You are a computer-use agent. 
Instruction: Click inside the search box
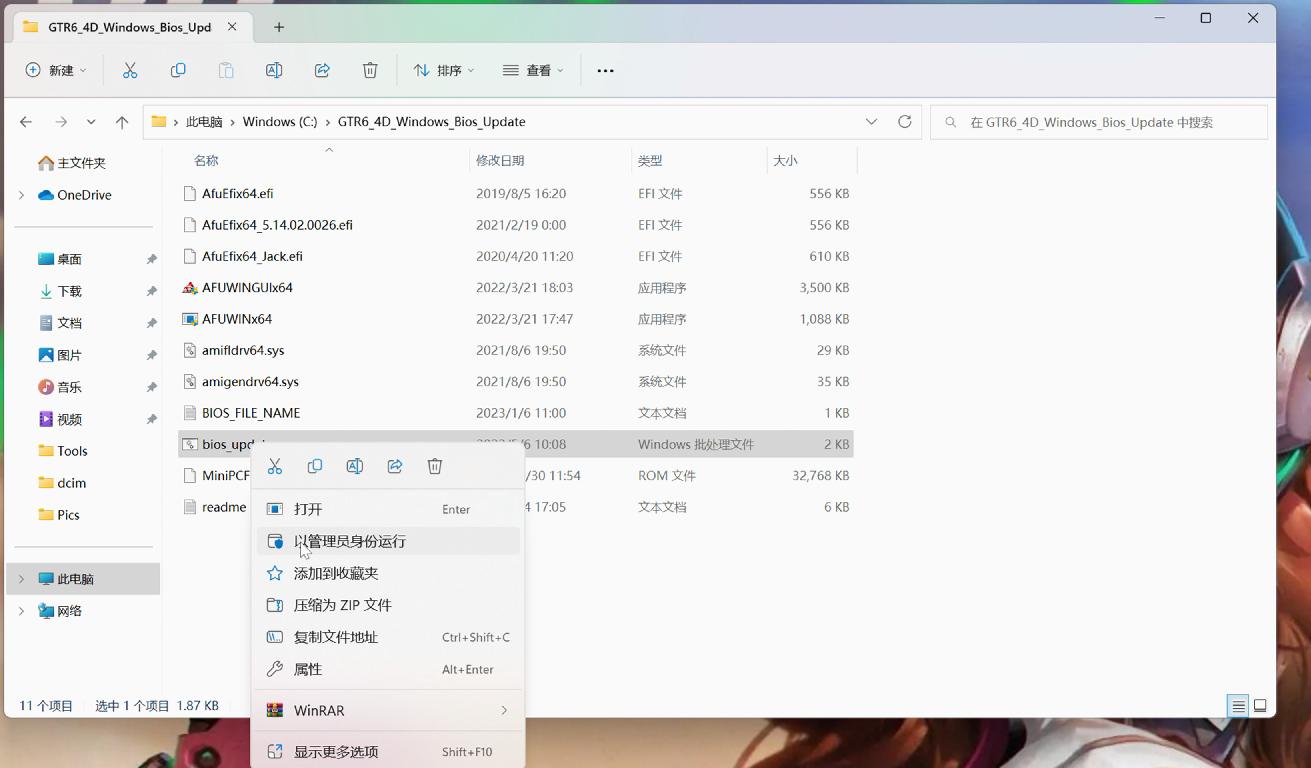click(1098, 121)
